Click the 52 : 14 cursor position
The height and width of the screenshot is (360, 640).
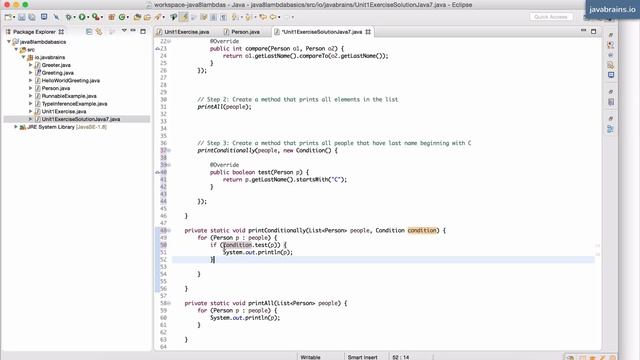point(401,357)
